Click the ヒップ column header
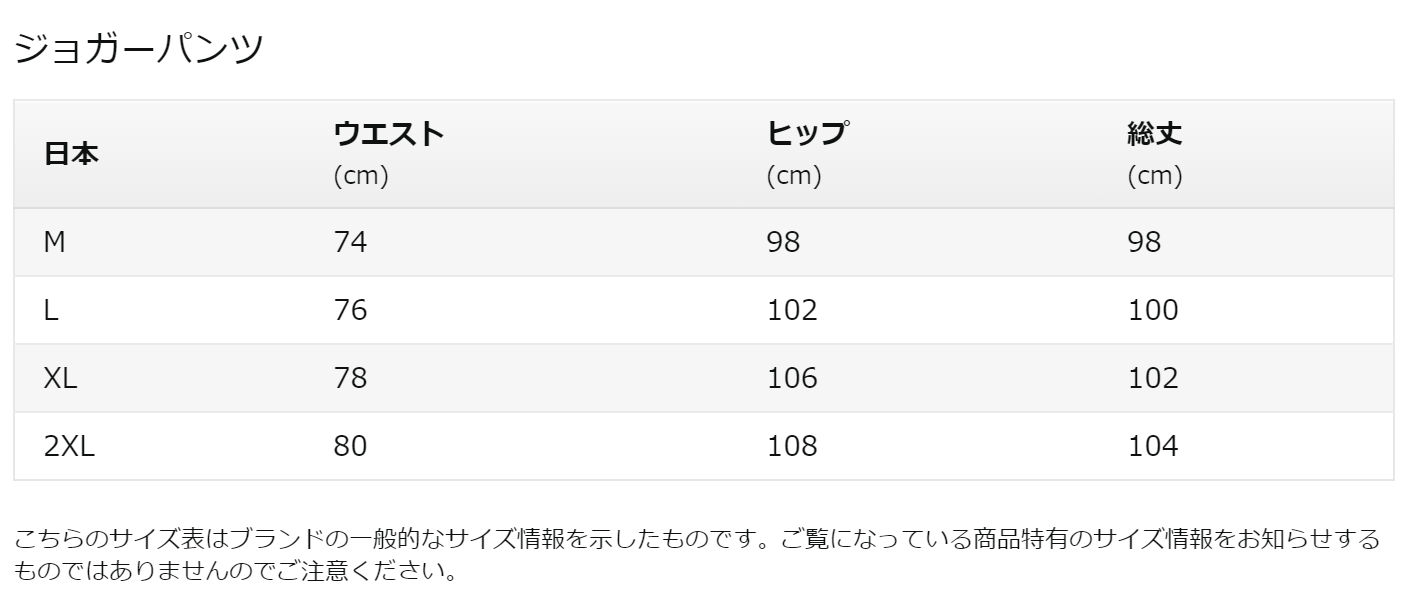 (x=808, y=134)
